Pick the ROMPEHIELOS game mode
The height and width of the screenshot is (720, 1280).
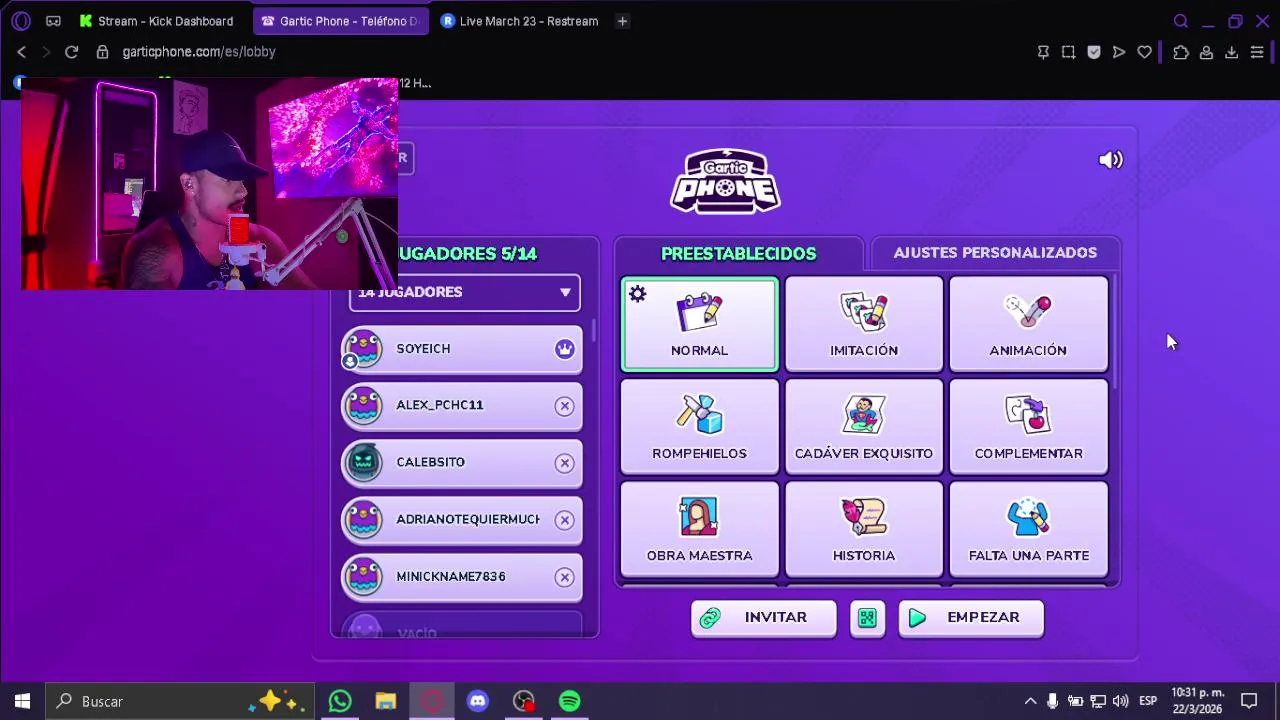click(x=699, y=427)
